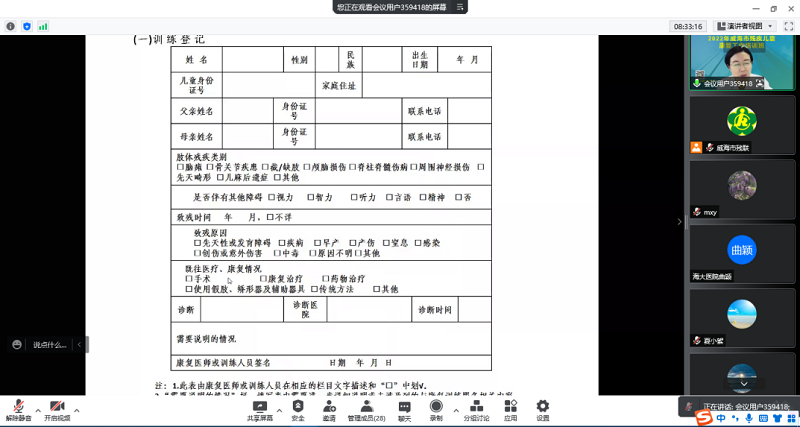Click the emoji smiley icon

17,345
